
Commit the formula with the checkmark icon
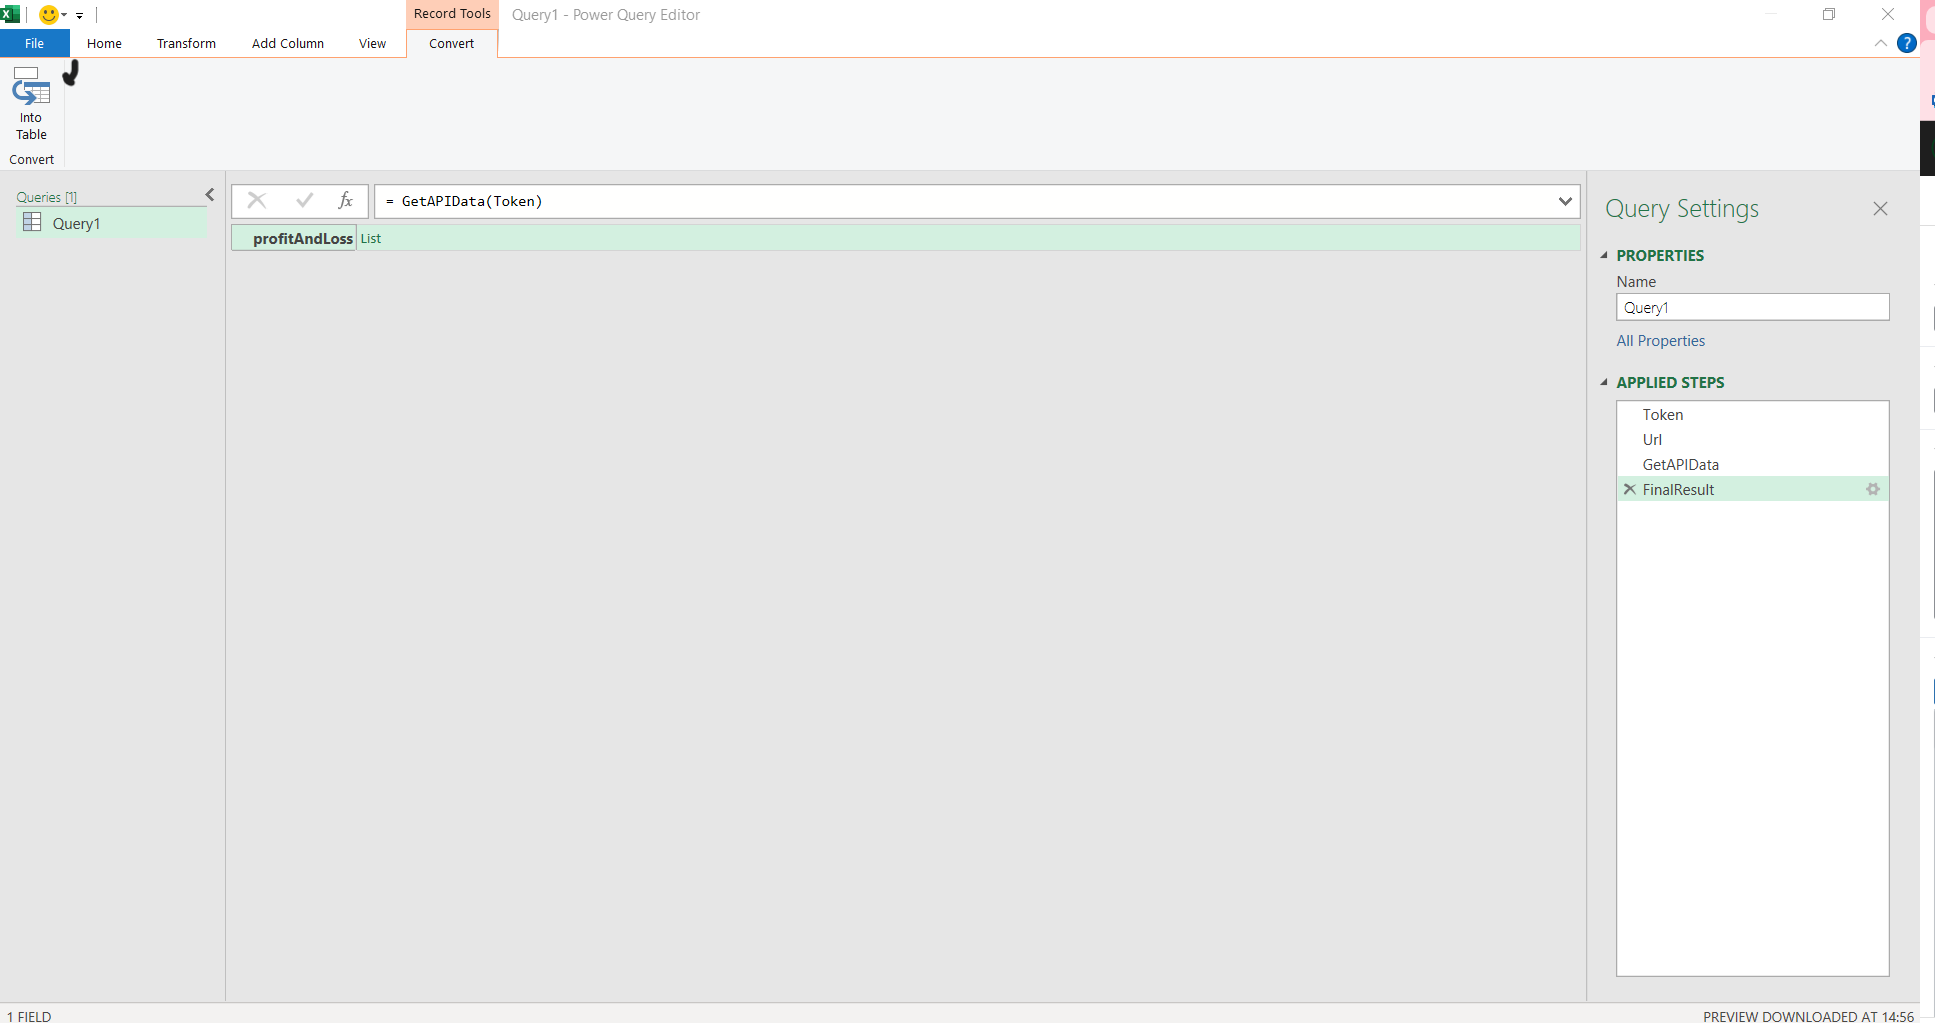pos(303,200)
